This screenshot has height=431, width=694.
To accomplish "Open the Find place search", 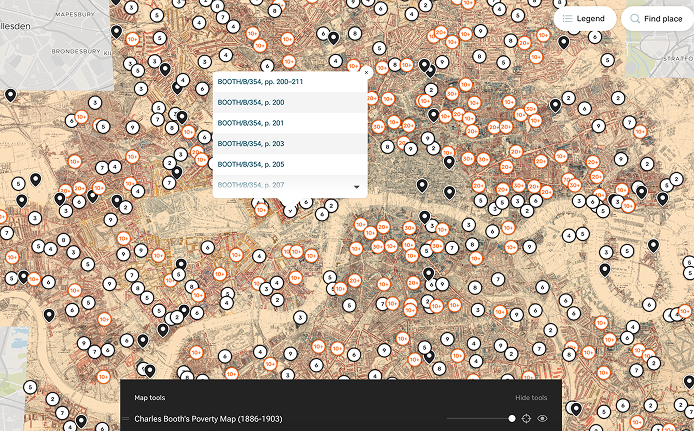I will click(658, 19).
